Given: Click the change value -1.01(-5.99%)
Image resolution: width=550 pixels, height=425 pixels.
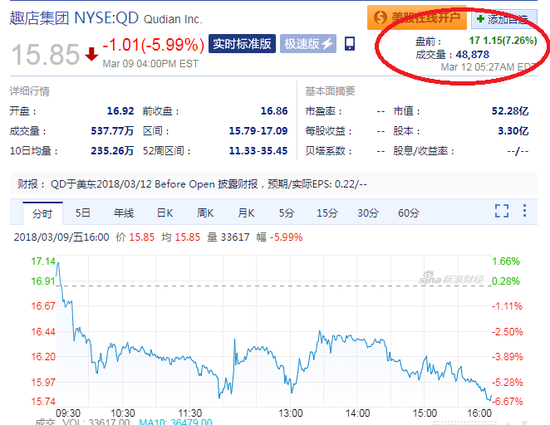Looking at the screenshot, I should (x=153, y=45).
